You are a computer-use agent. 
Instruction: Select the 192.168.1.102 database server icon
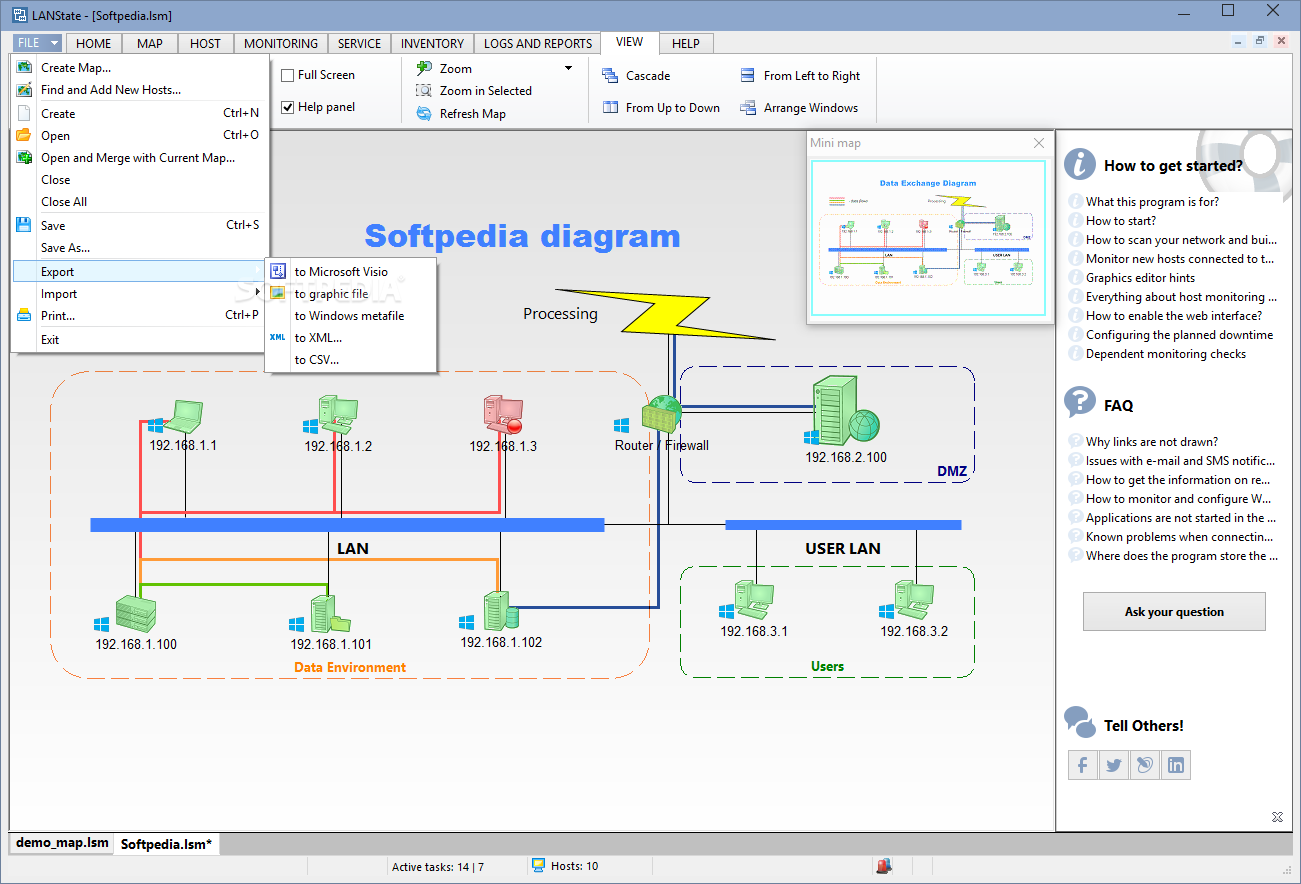click(x=500, y=611)
